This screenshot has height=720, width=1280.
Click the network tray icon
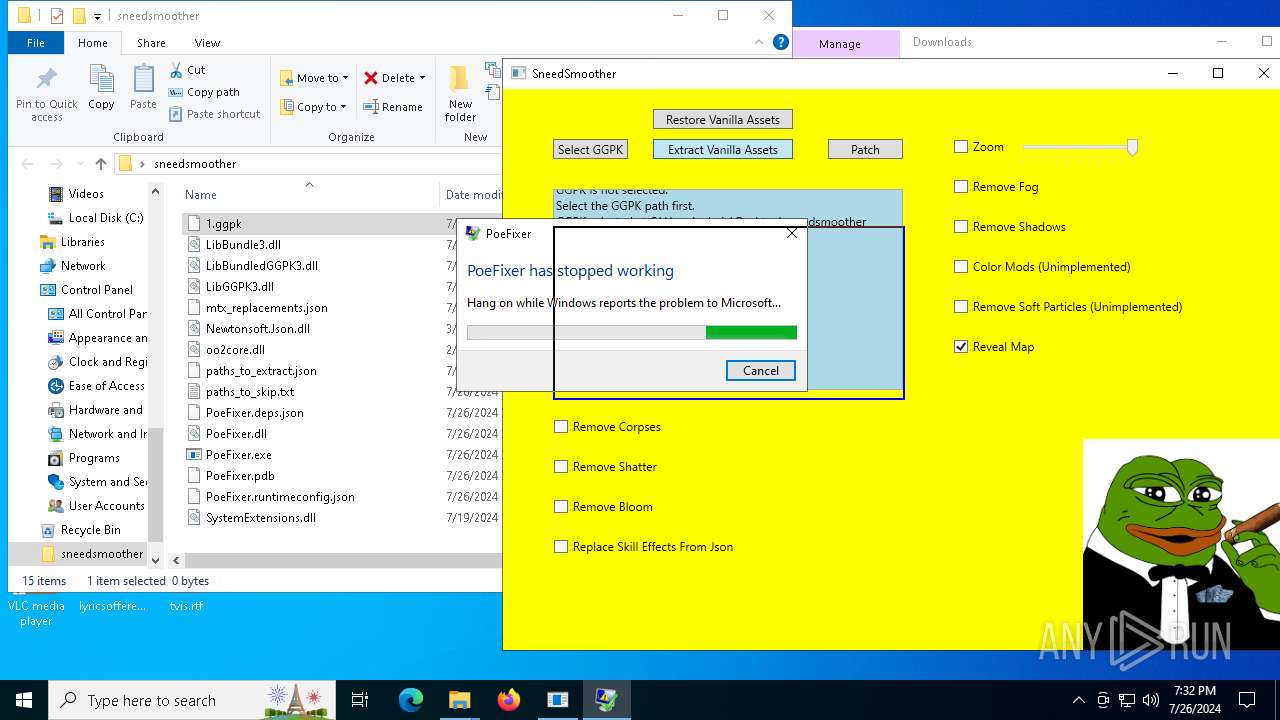click(1127, 700)
